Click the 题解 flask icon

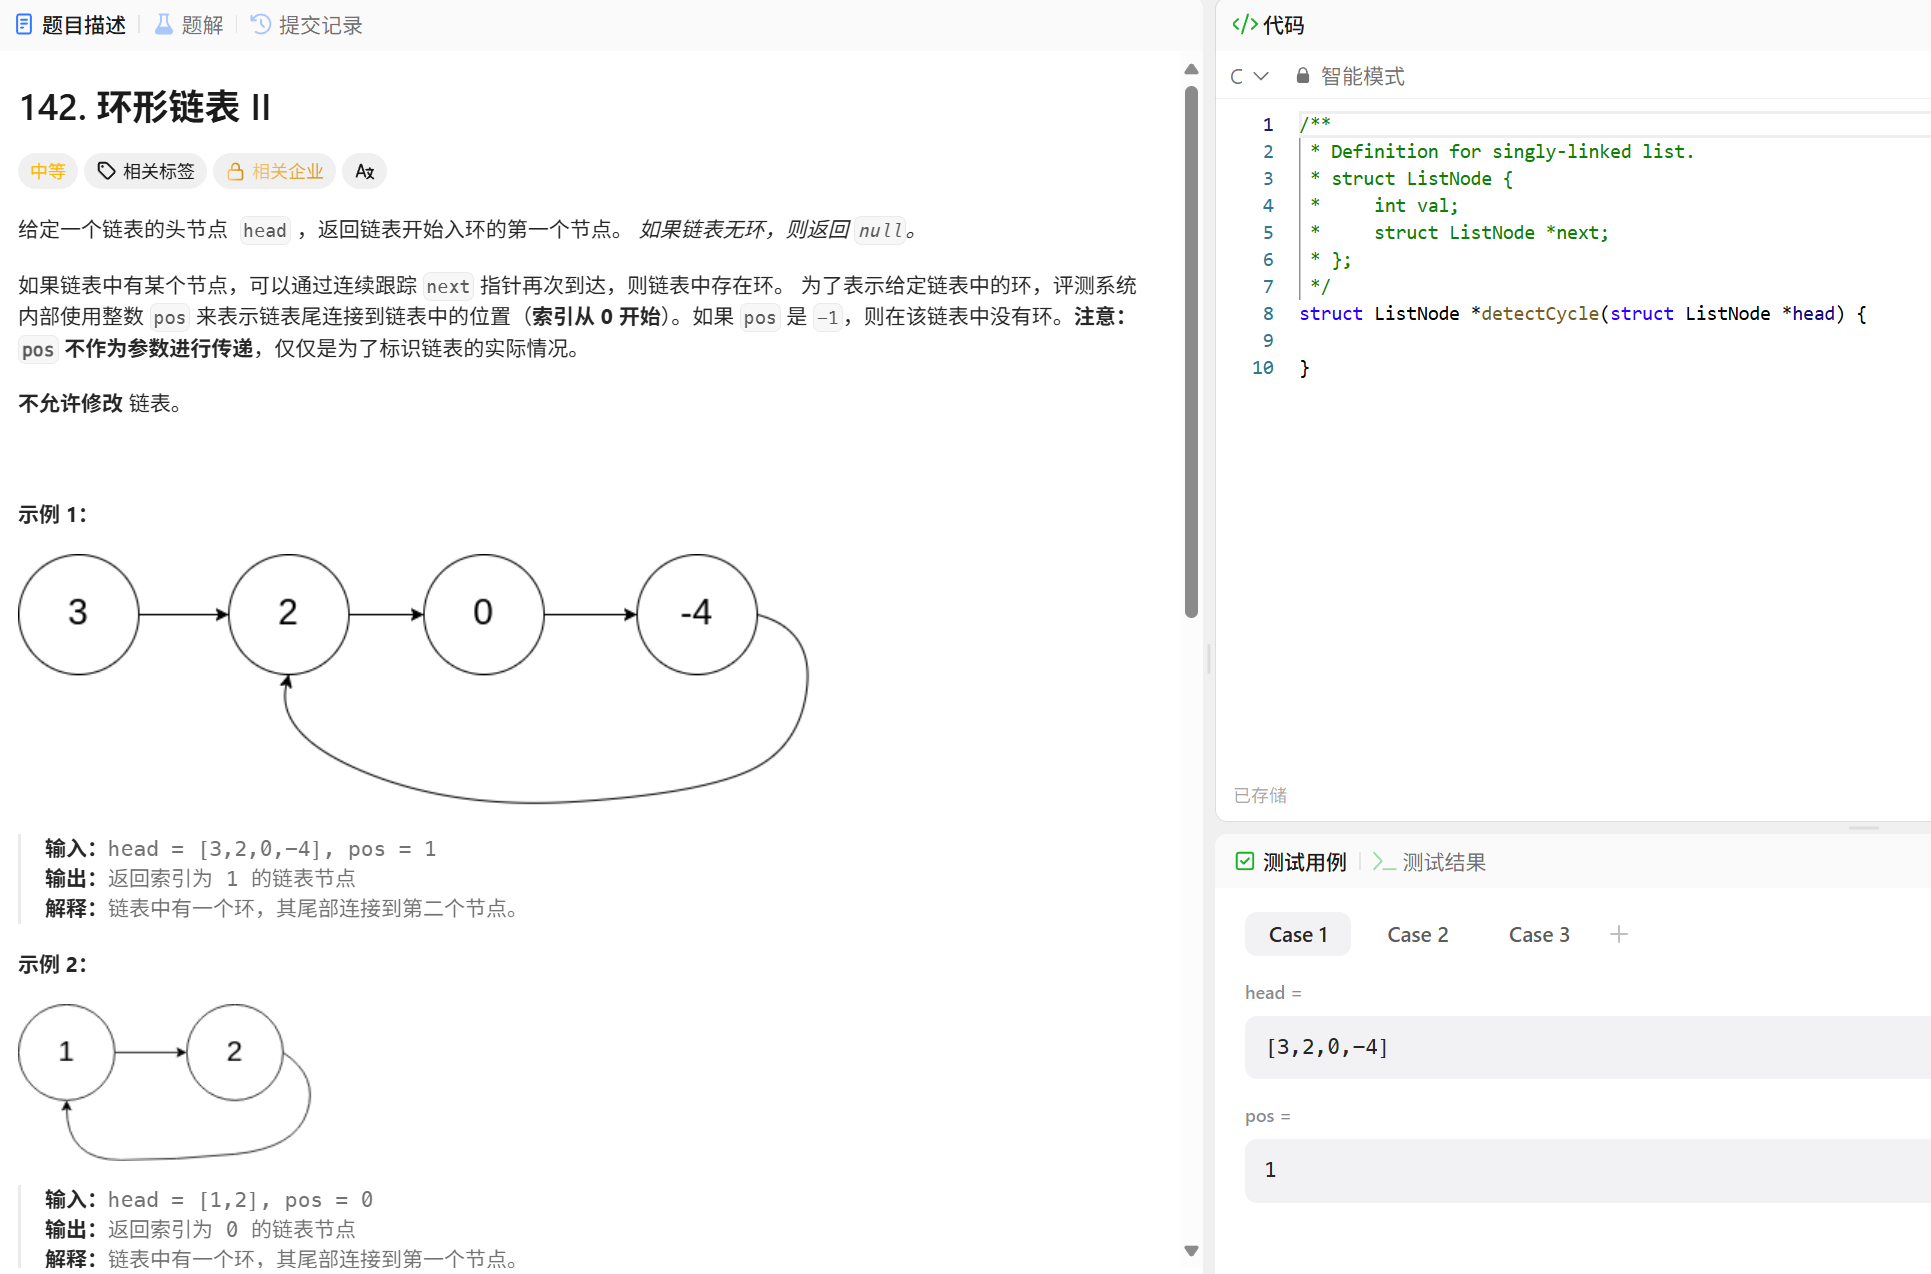pos(164,25)
